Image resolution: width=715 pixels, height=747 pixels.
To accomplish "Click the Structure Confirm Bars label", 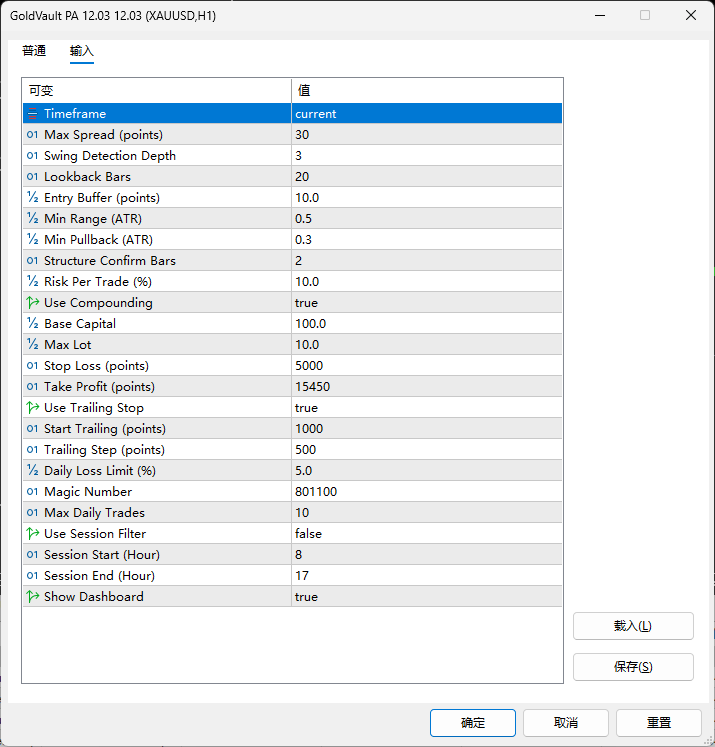I will [x=110, y=261].
